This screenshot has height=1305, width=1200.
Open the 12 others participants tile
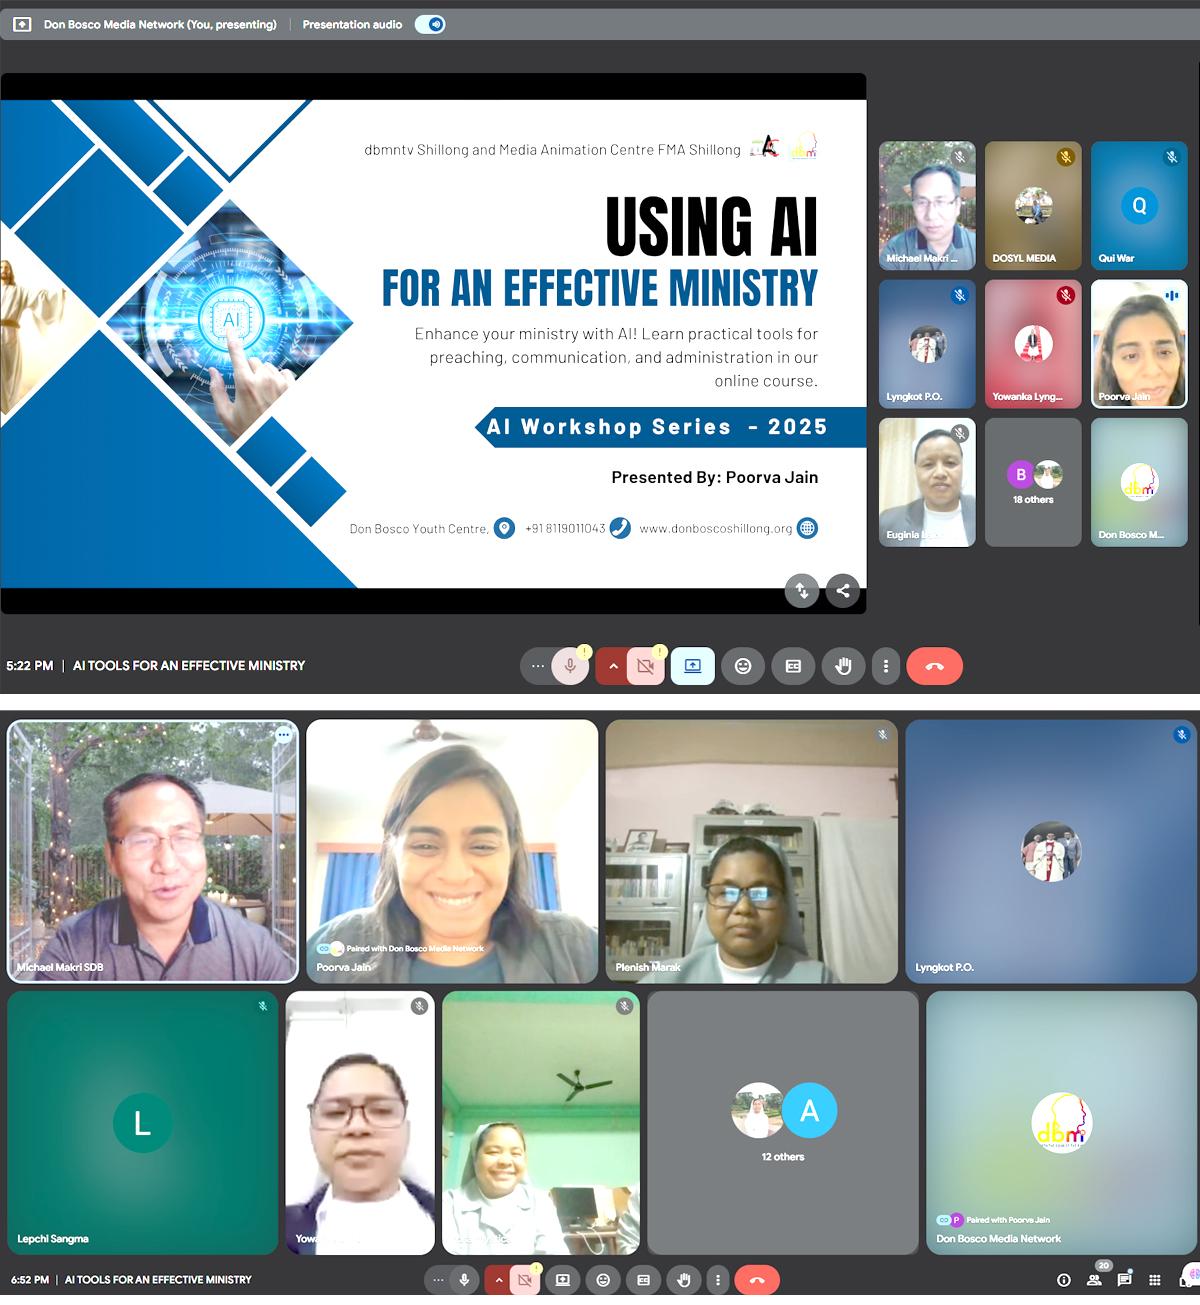coord(783,1123)
